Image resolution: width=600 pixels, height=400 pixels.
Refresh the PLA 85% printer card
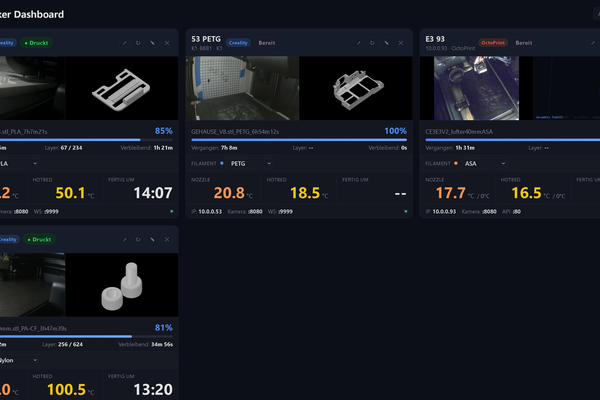point(138,43)
